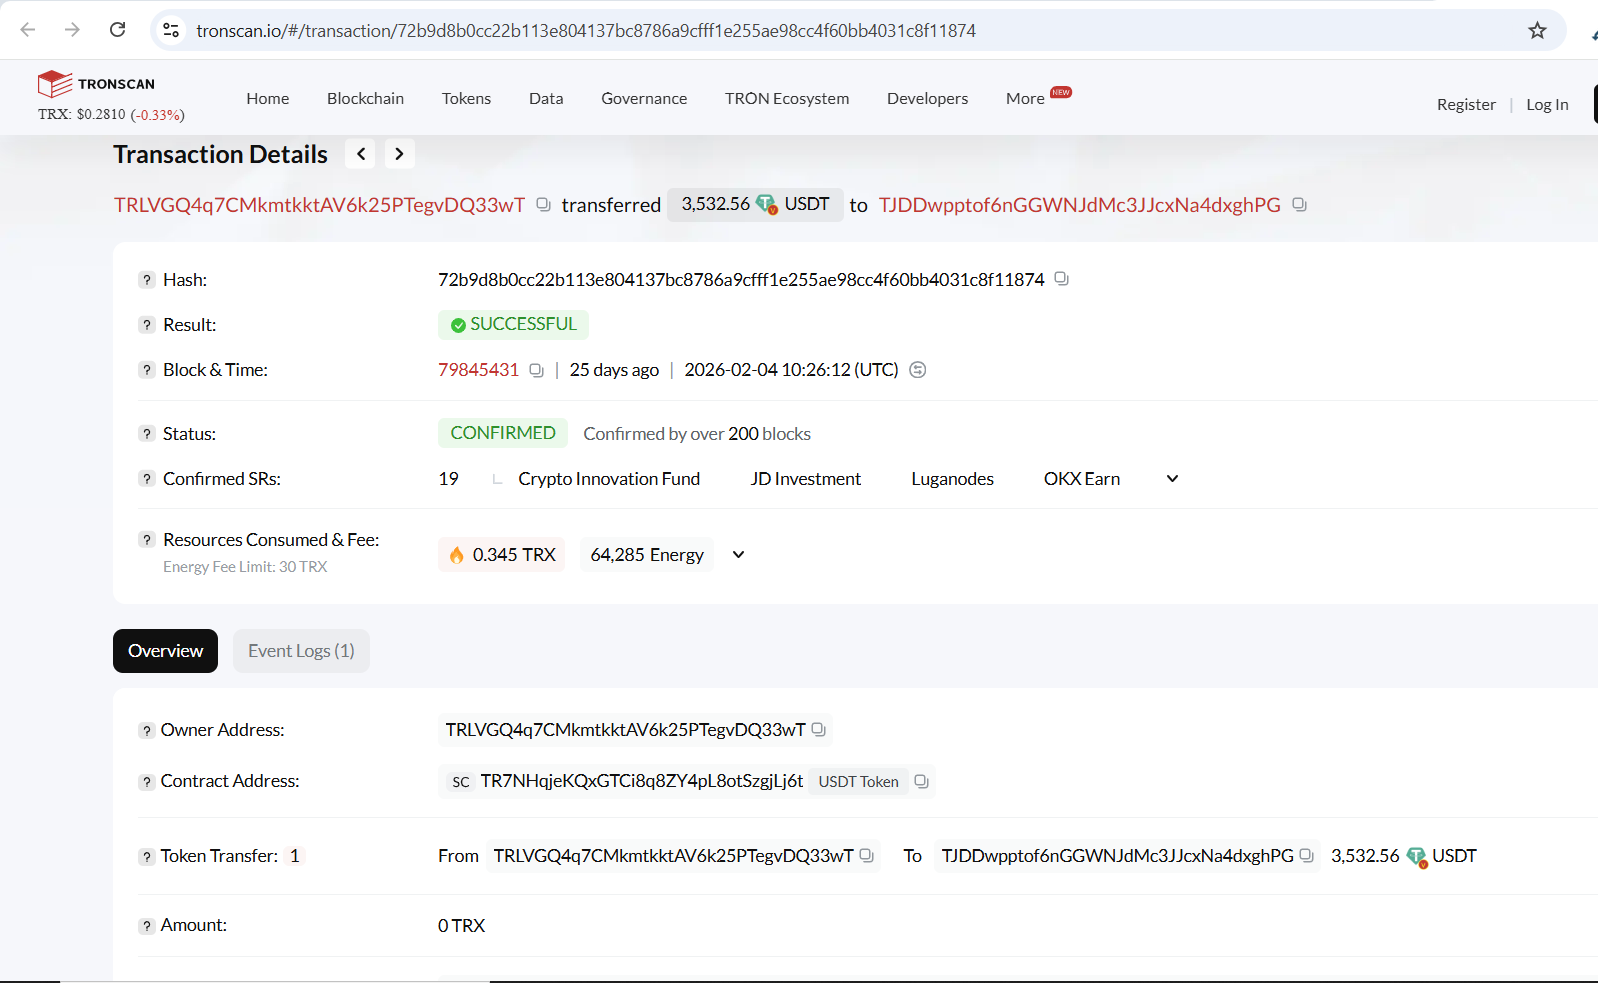
Task: Go to next transaction with right chevron
Action: coord(399,154)
